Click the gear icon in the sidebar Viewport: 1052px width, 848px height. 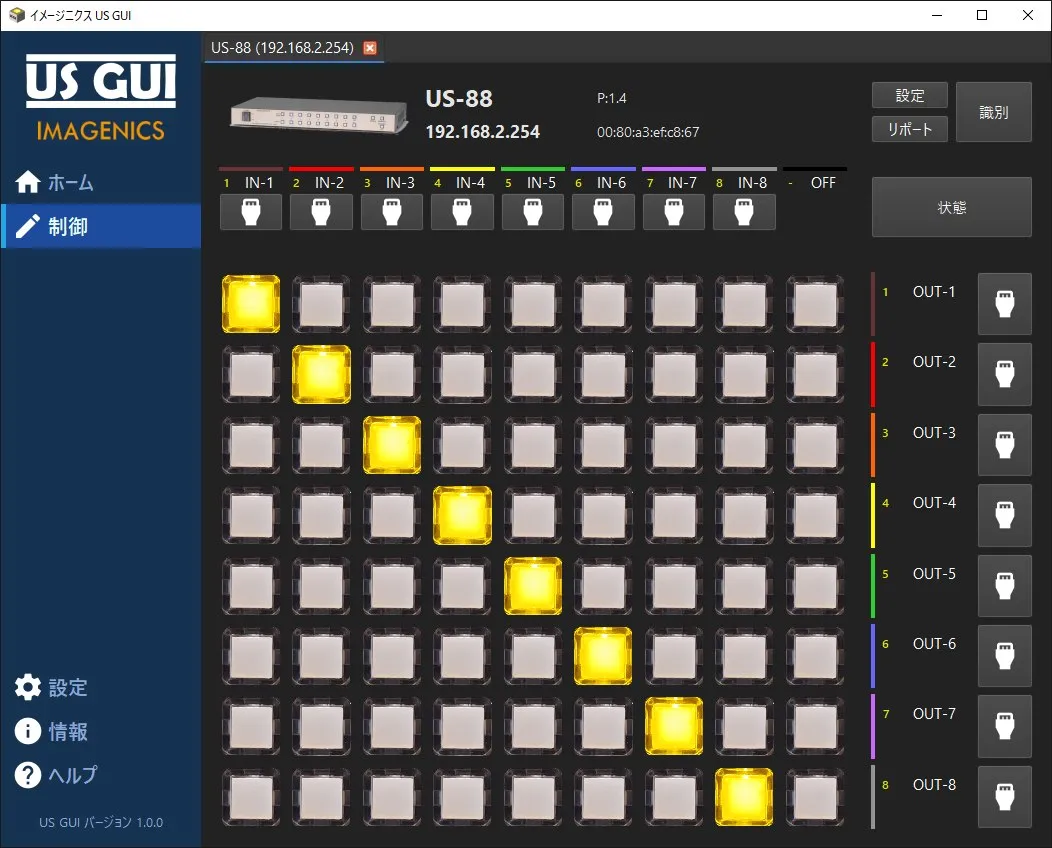pos(28,687)
